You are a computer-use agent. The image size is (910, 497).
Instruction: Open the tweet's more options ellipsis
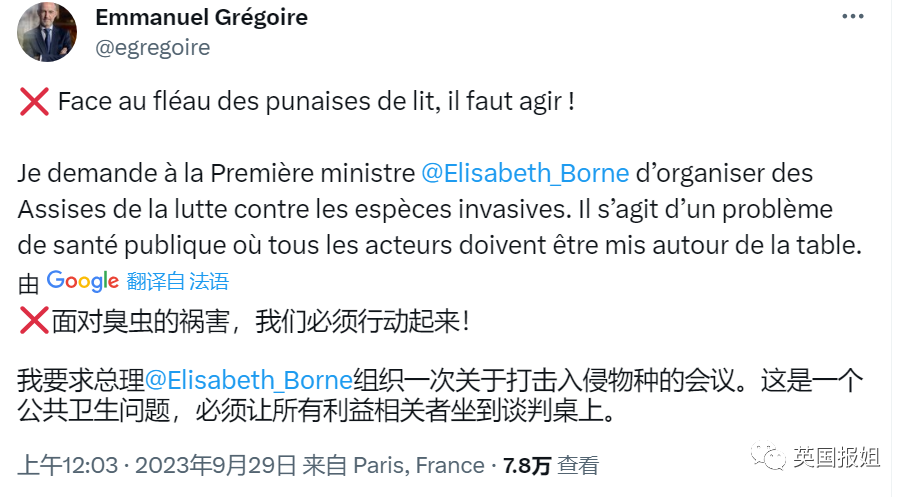852,16
